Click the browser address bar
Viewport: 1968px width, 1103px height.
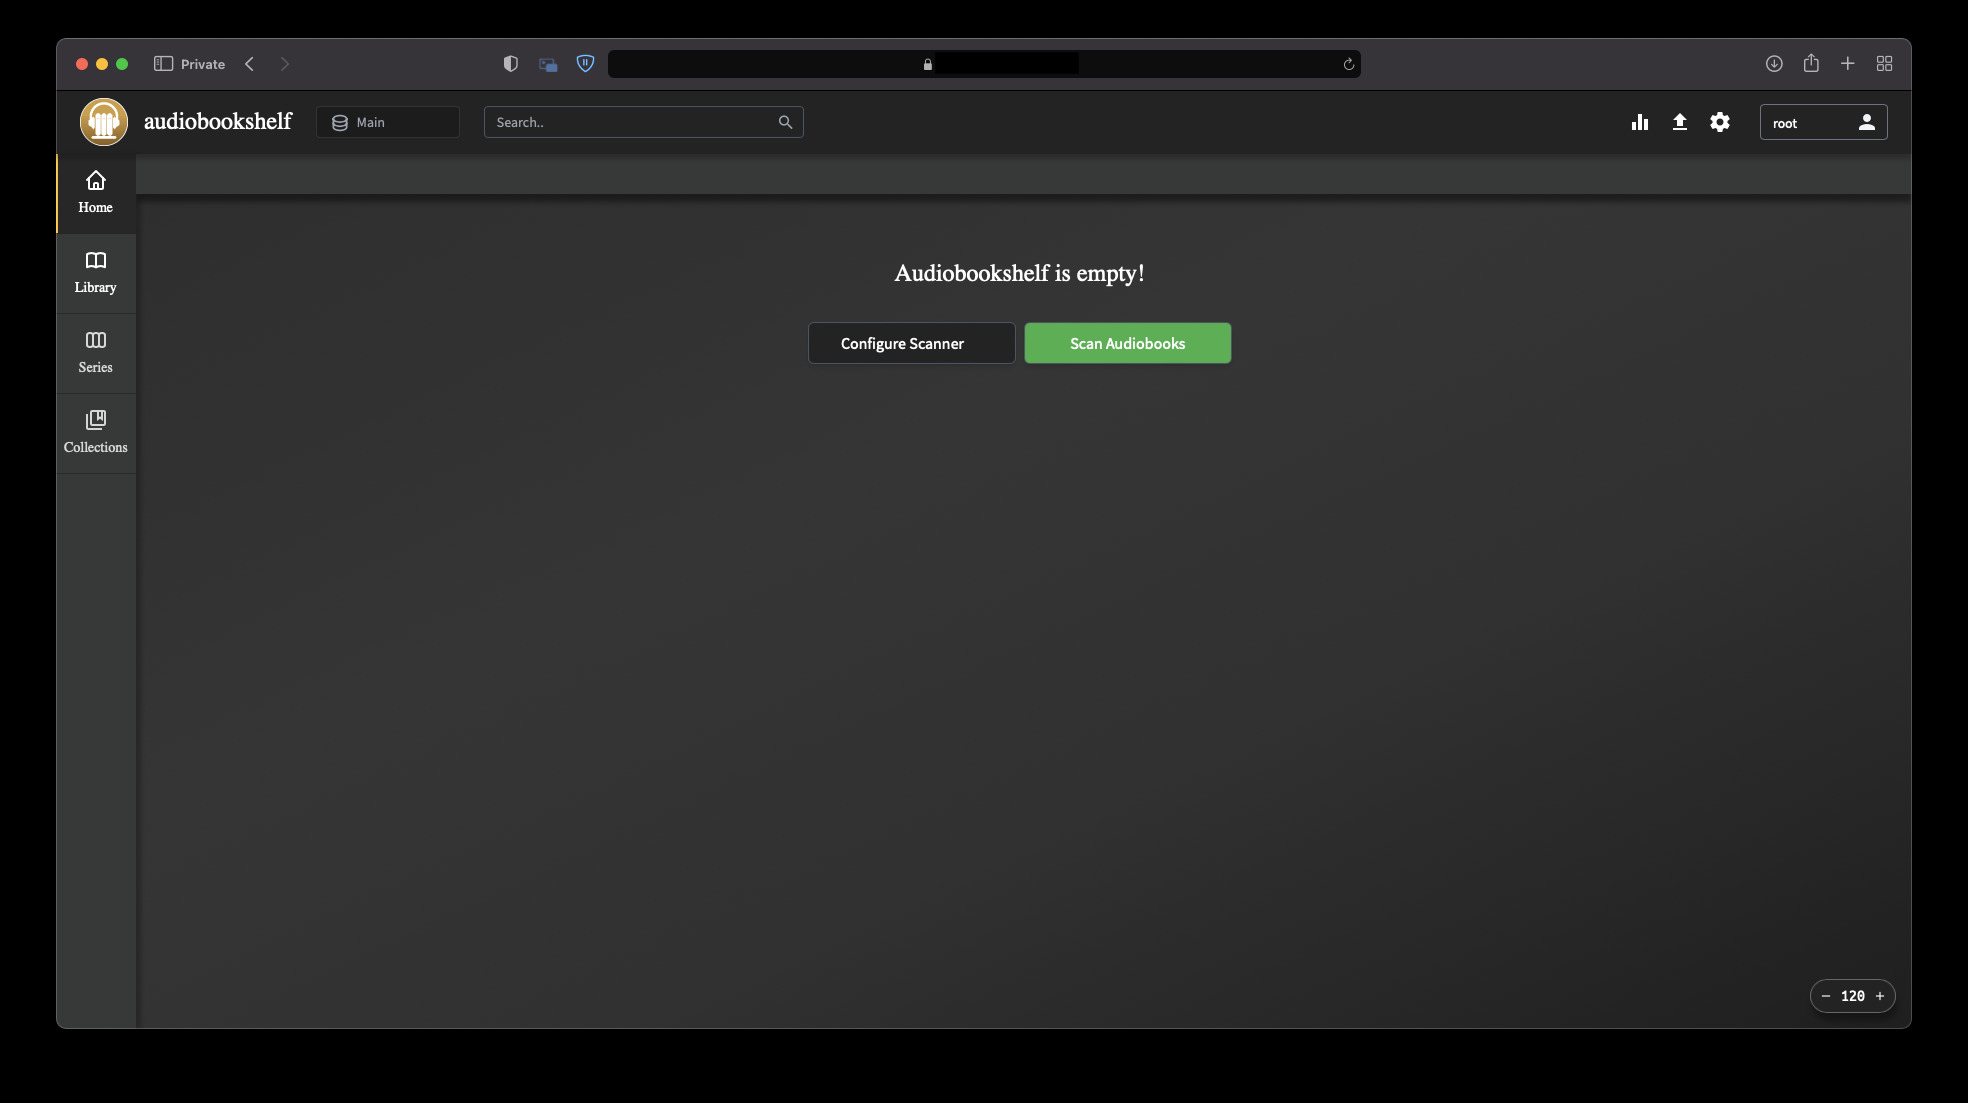click(x=984, y=64)
